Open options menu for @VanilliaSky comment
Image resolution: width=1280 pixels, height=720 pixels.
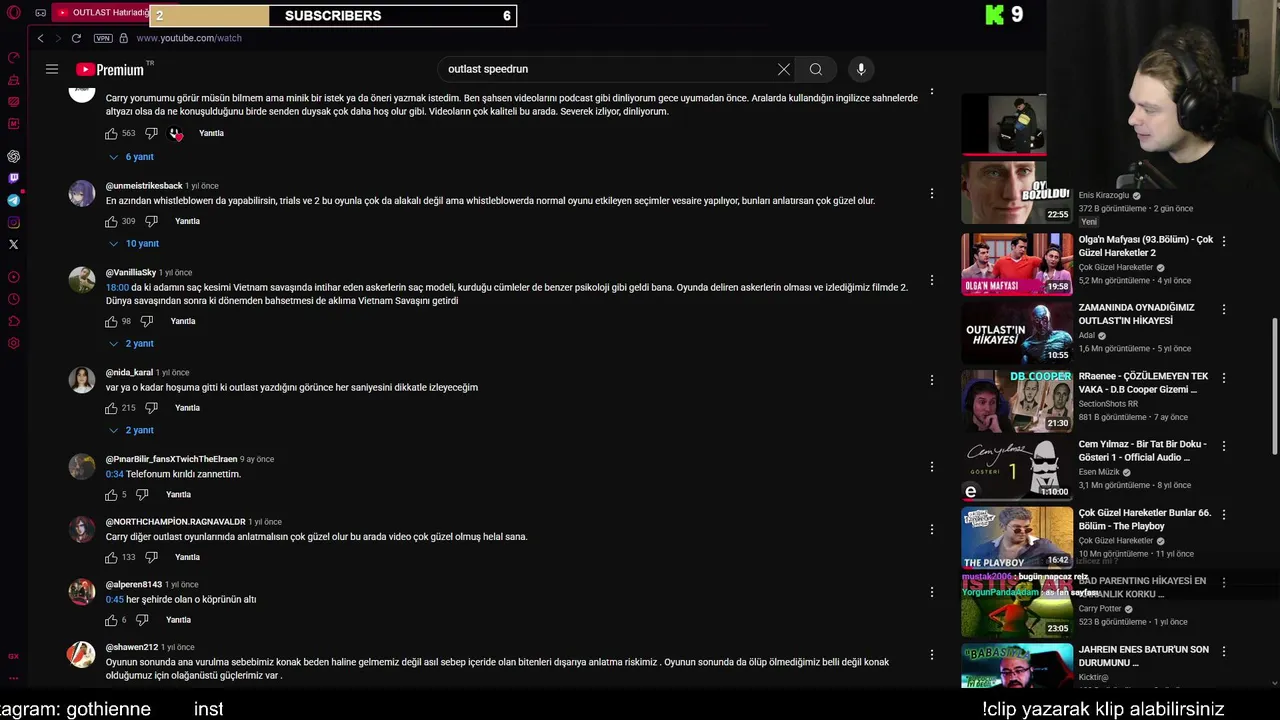[931, 280]
